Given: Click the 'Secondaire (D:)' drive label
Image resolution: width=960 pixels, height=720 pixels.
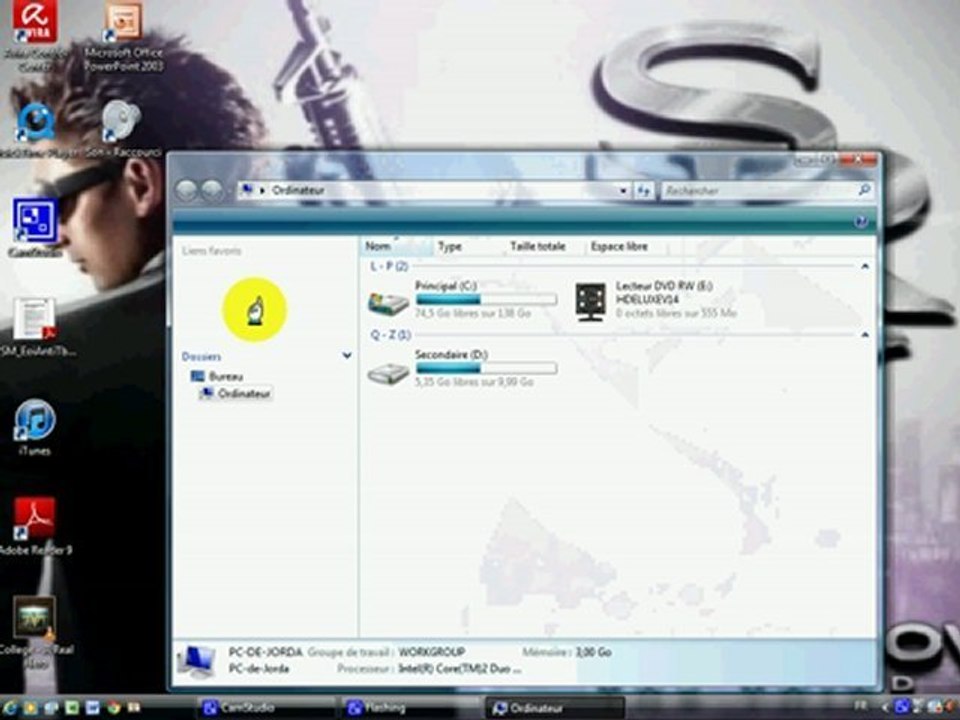Looking at the screenshot, I should (x=451, y=354).
